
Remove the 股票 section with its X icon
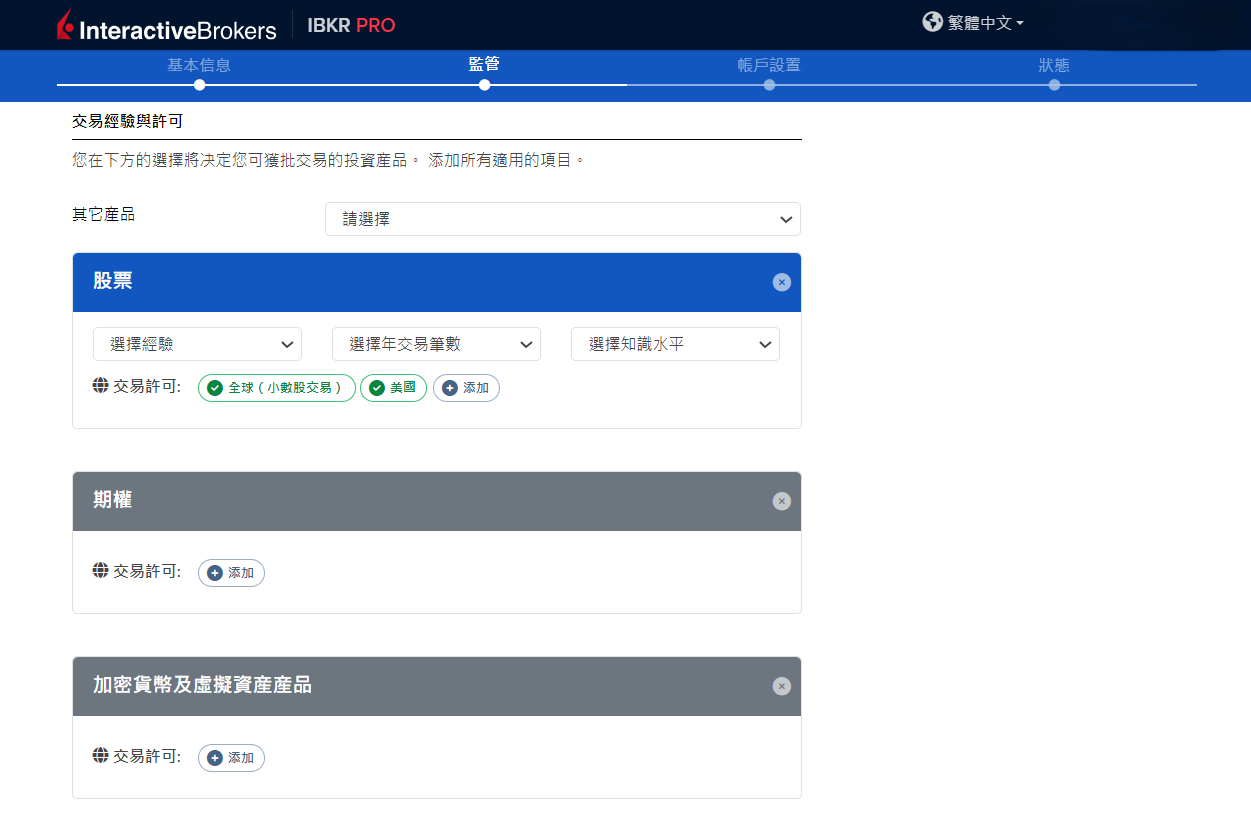781,282
